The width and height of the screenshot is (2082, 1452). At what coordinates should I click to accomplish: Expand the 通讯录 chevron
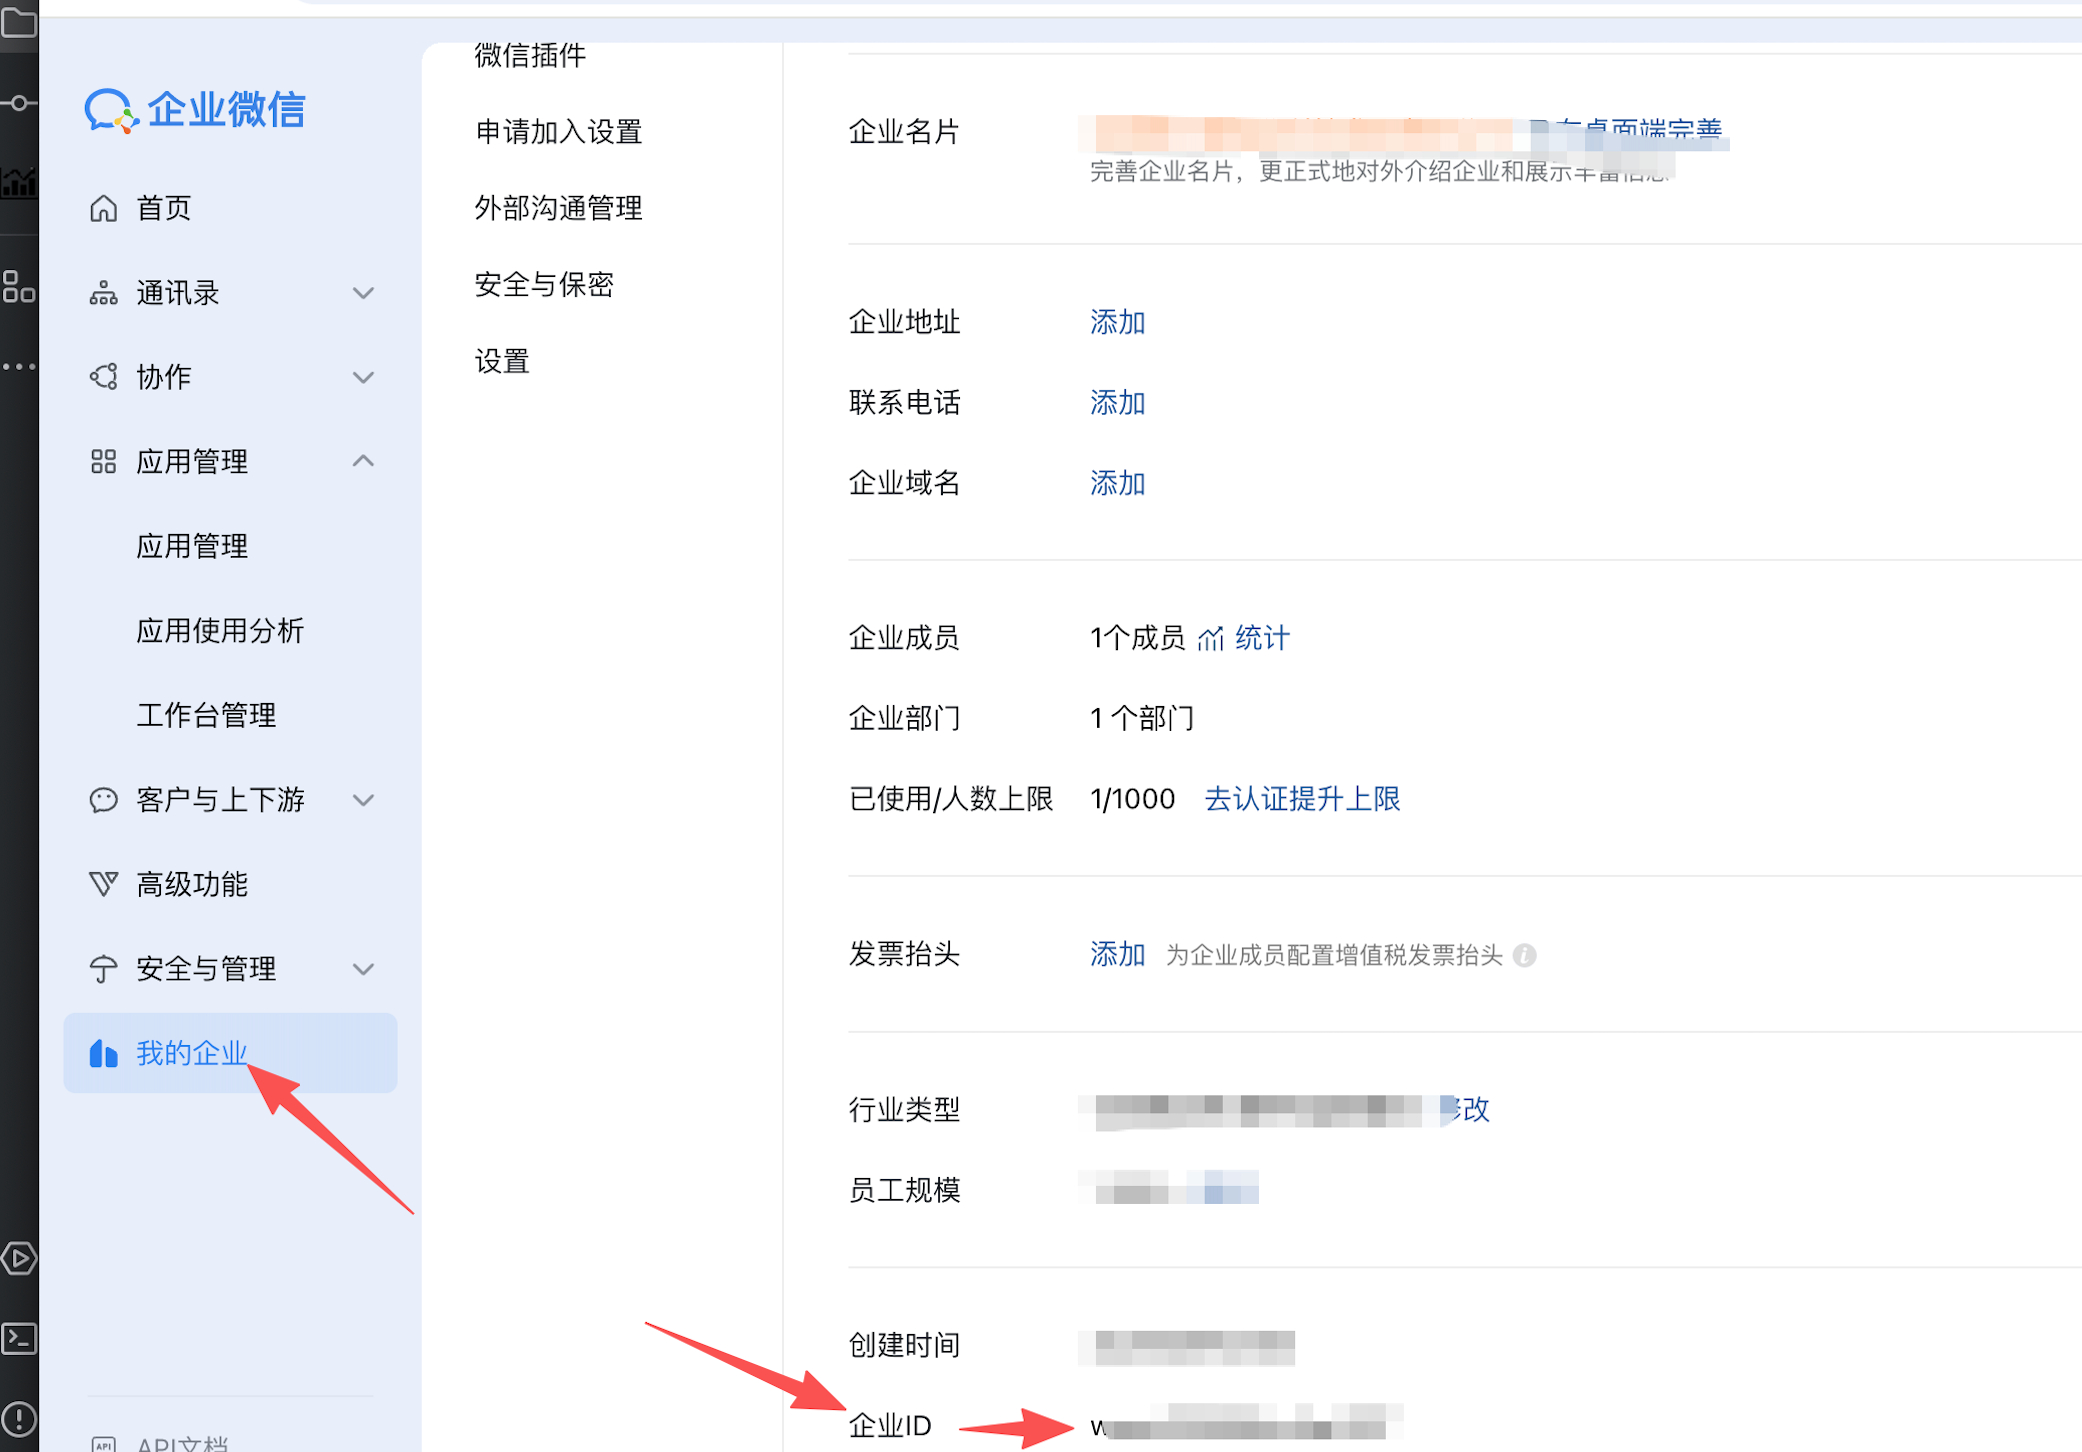click(x=364, y=293)
